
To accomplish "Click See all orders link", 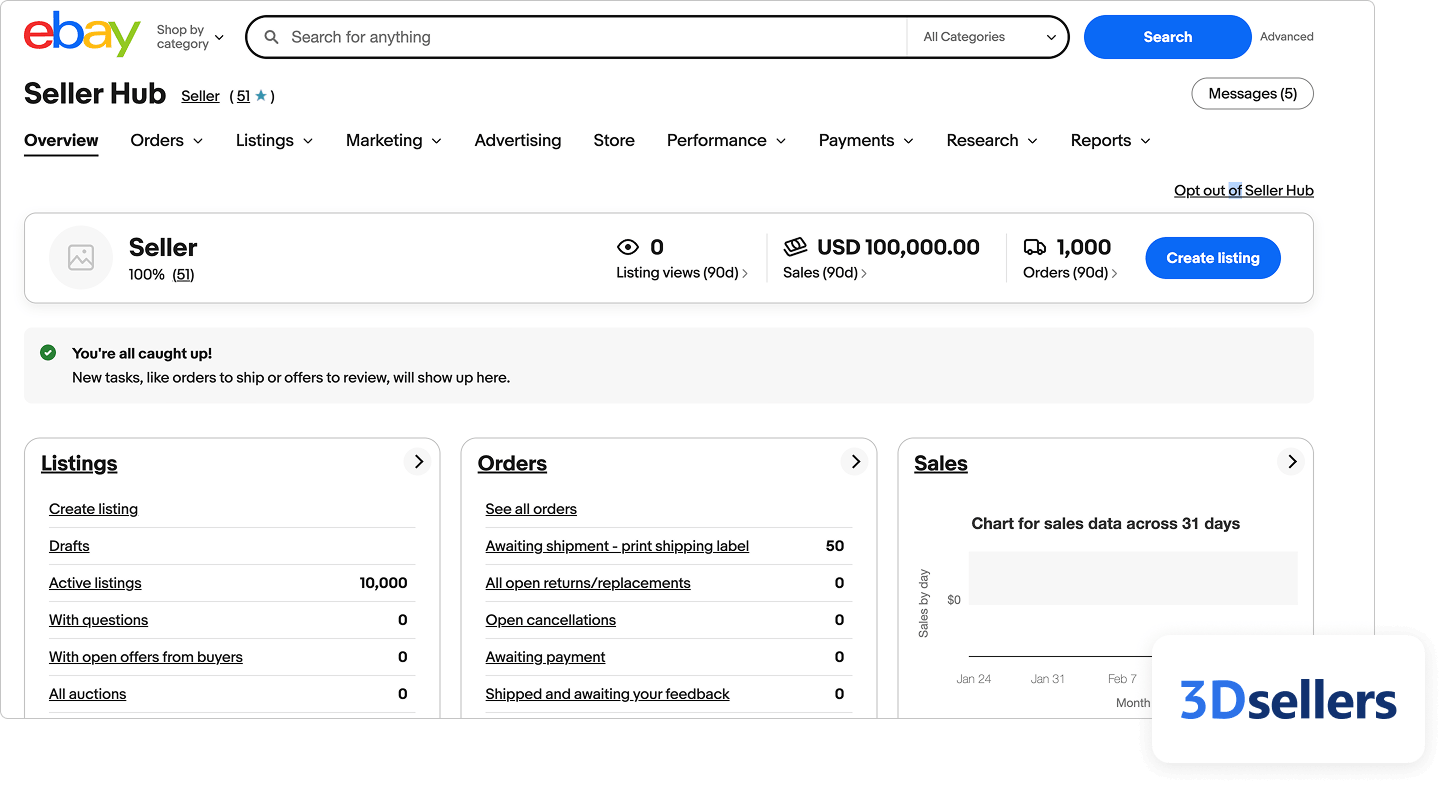I will [531, 509].
